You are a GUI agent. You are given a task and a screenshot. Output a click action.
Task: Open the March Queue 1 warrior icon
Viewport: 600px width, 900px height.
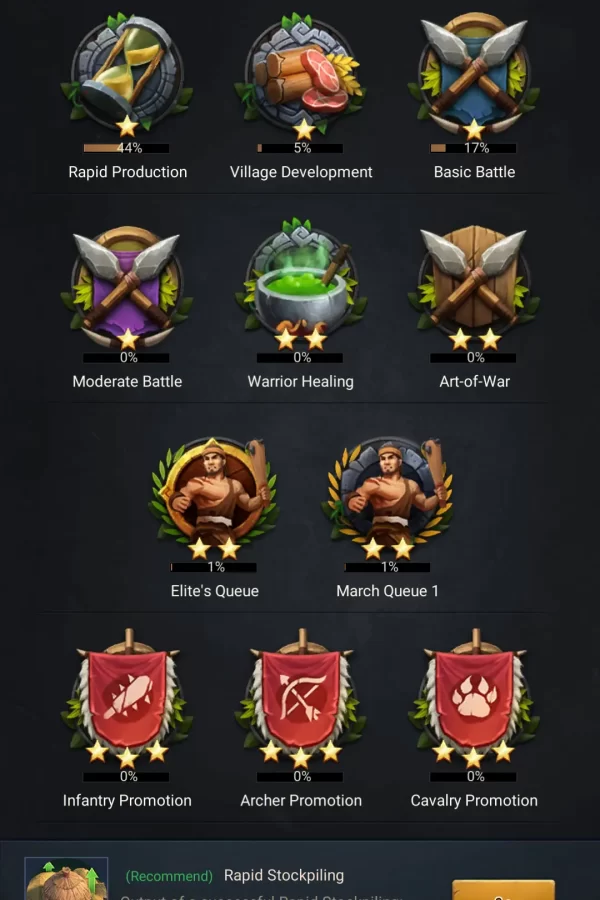(x=388, y=494)
